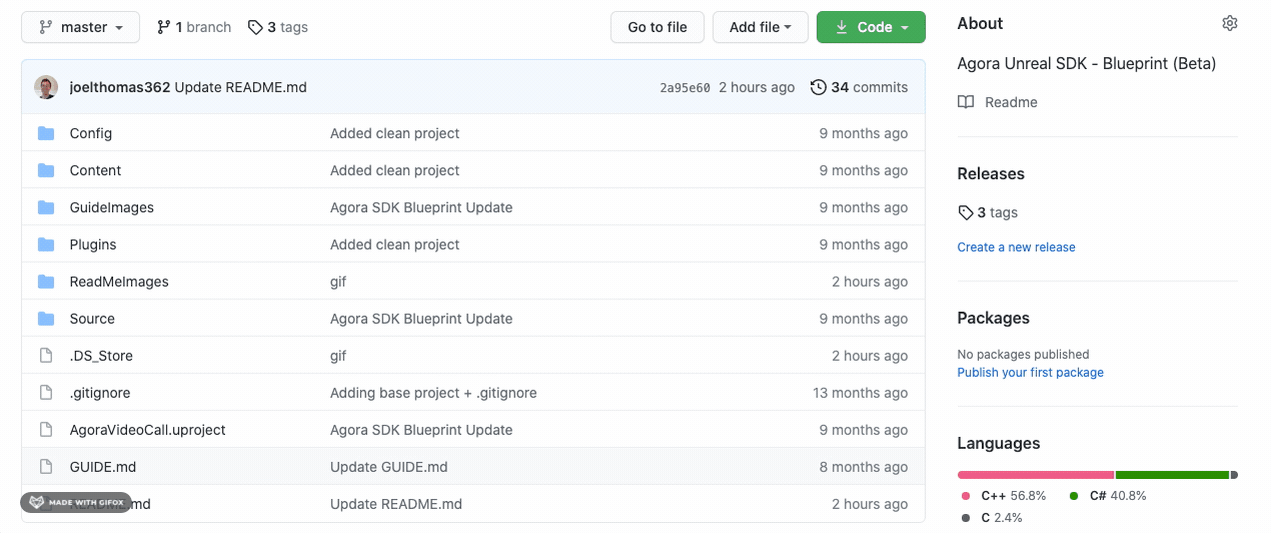This screenshot has height=533, width=1271.
Task: Open the About settings gear icon
Action: [1230, 23]
